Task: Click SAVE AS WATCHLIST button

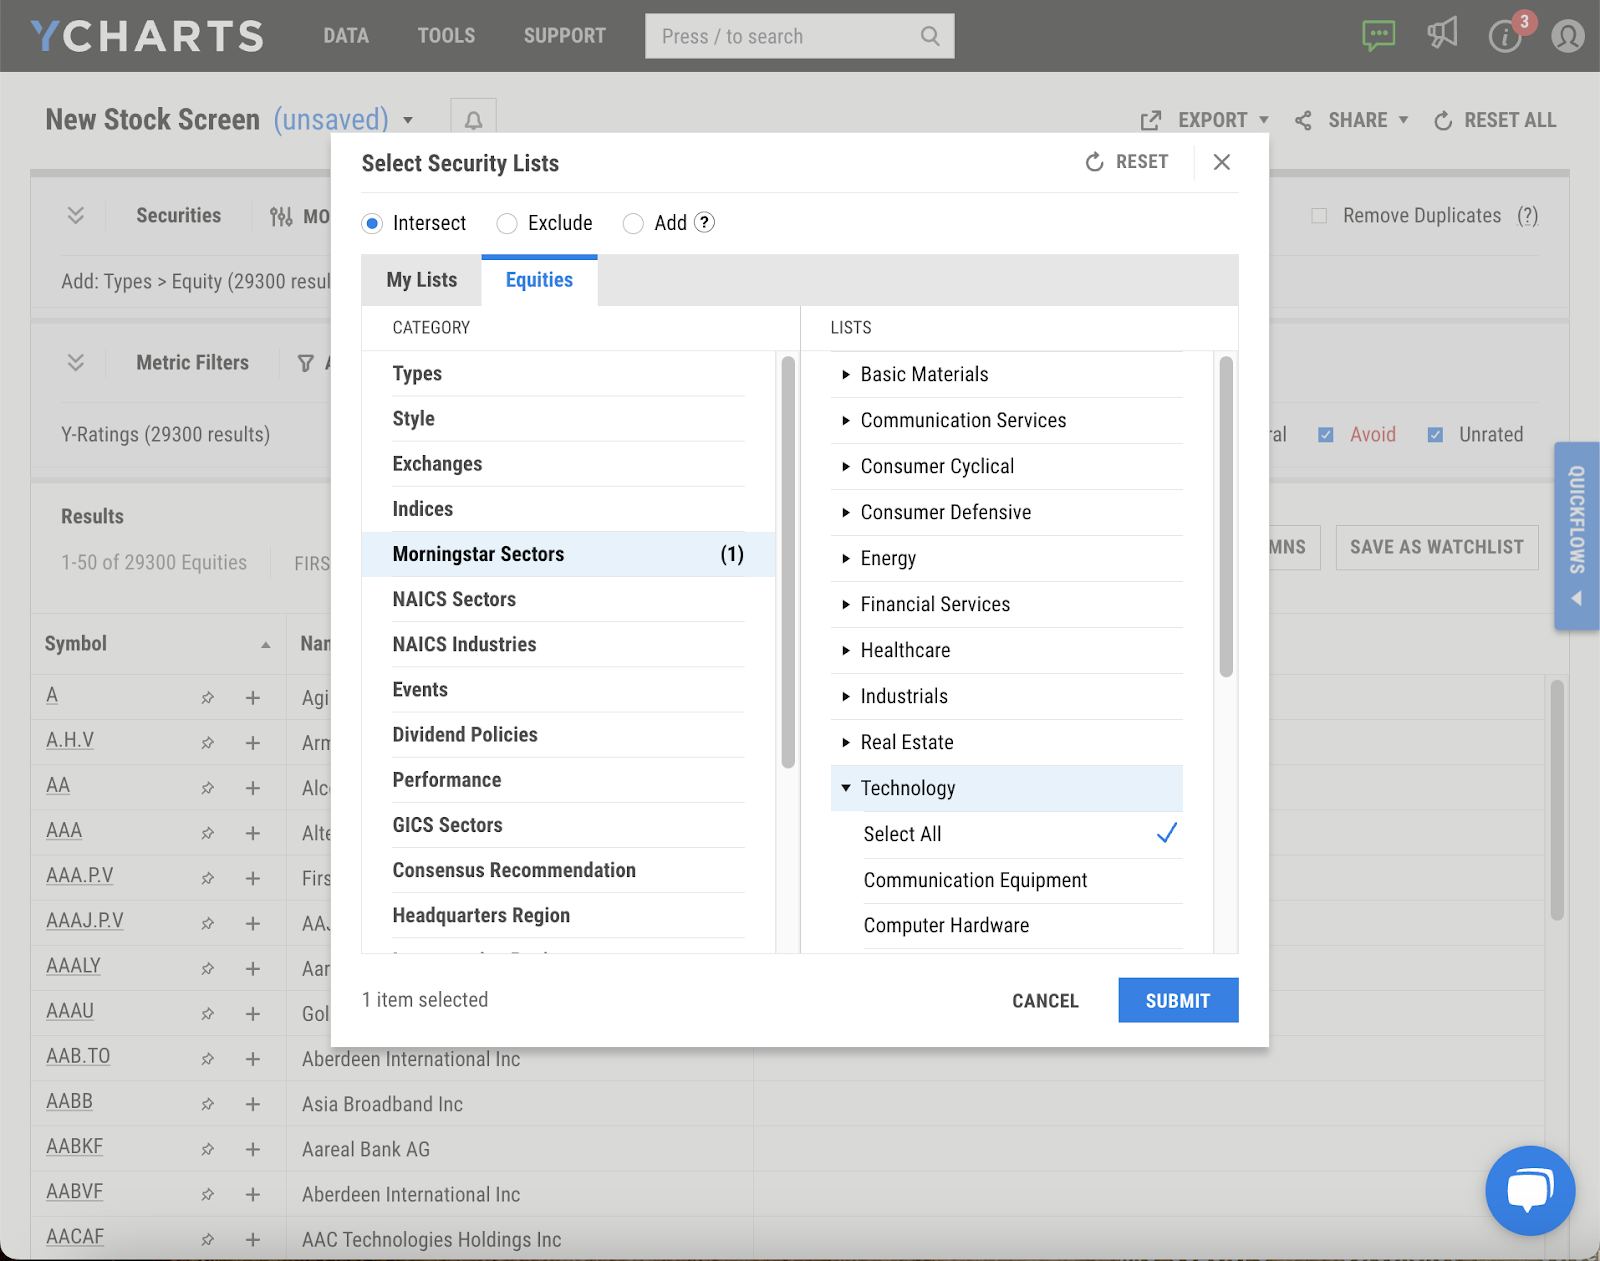Action: click(x=1437, y=547)
